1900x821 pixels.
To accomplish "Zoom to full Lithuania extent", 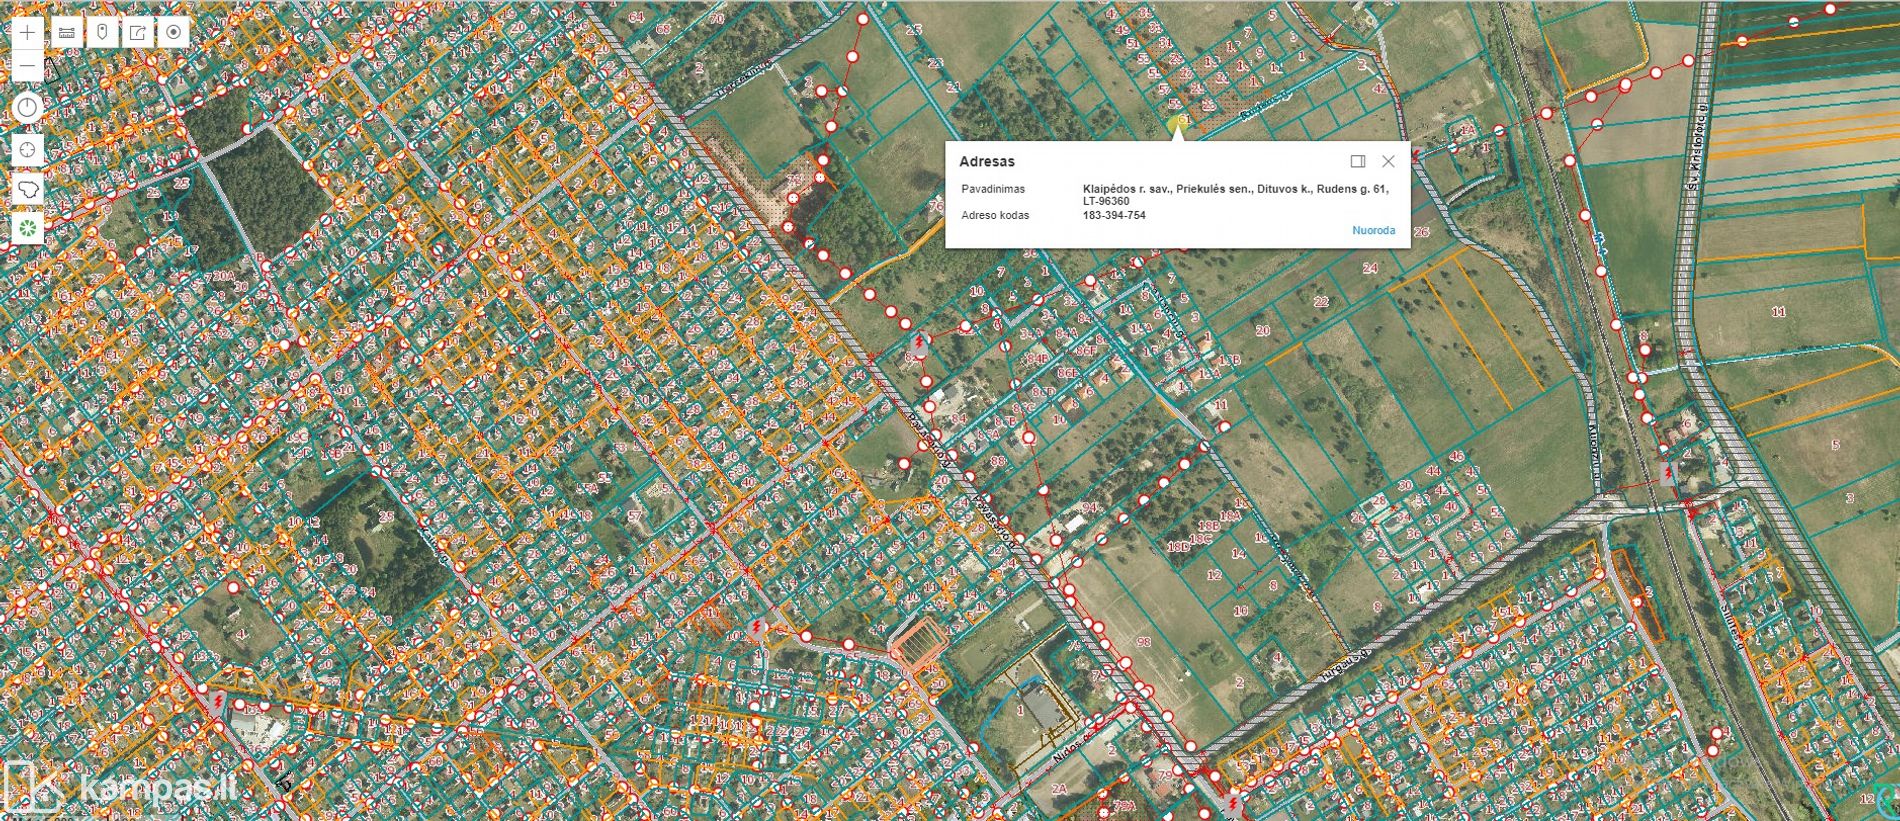I will pyautogui.click(x=27, y=189).
